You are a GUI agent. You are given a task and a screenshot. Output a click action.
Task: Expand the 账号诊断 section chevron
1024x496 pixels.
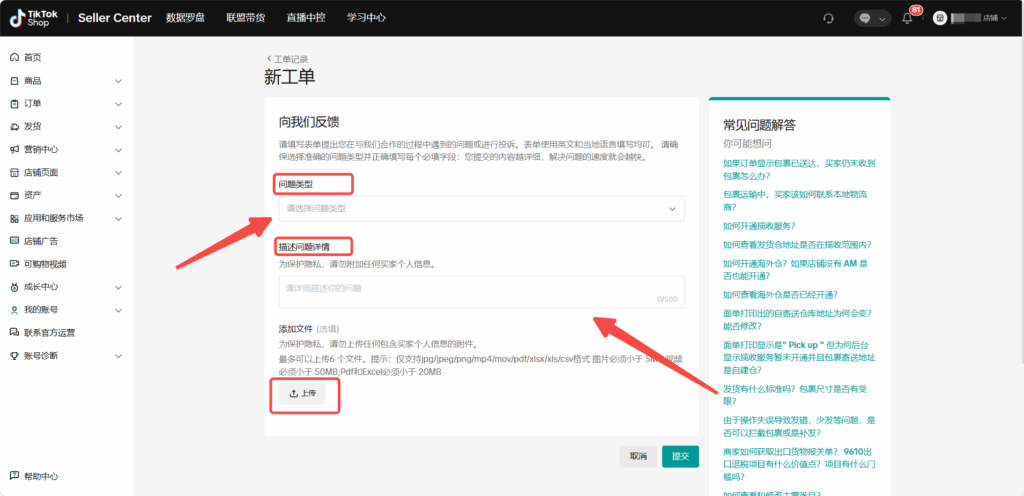(118, 356)
